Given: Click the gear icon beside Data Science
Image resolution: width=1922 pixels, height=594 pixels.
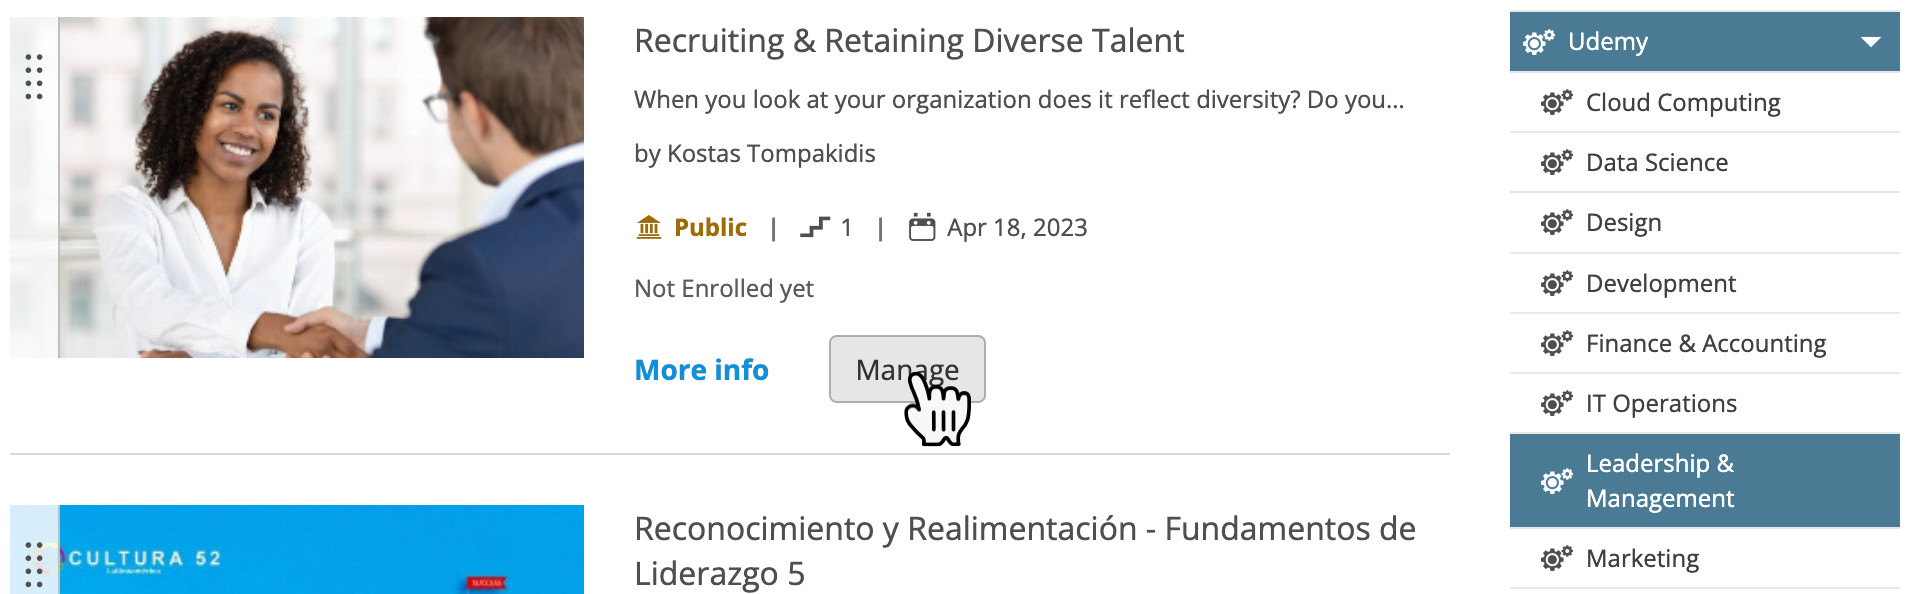Looking at the screenshot, I should (x=1556, y=163).
